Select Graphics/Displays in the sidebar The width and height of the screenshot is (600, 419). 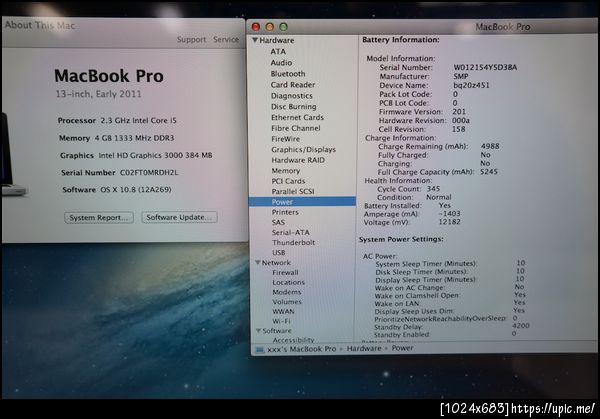(303, 149)
